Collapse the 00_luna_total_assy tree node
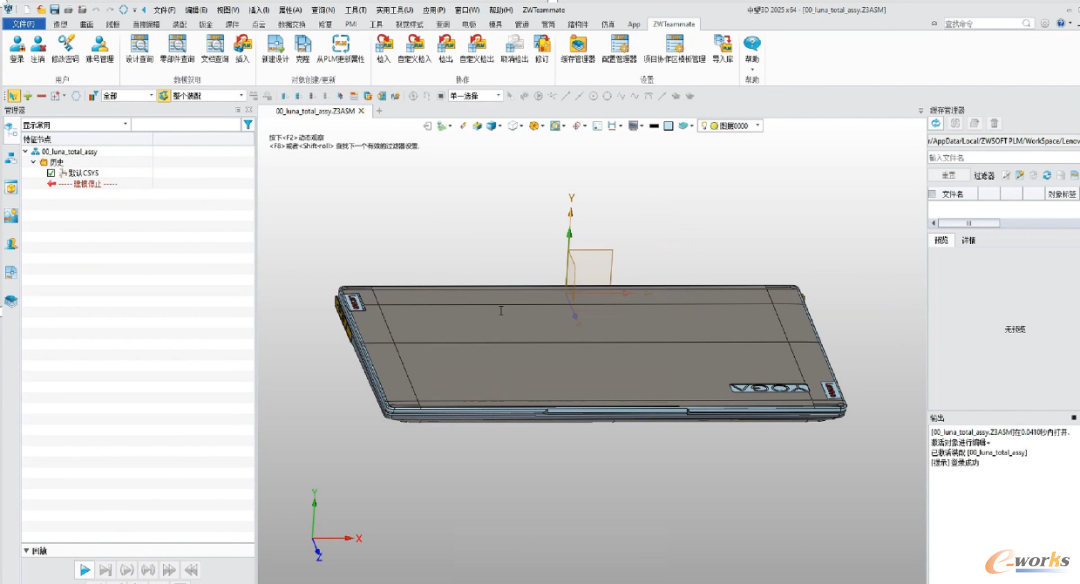 25,152
